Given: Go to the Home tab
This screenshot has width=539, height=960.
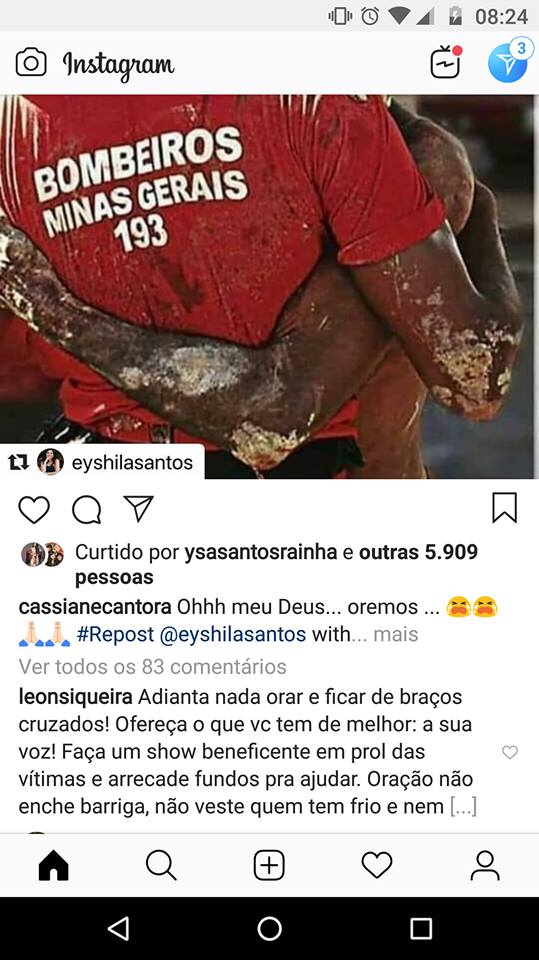Looking at the screenshot, I should (x=54, y=866).
